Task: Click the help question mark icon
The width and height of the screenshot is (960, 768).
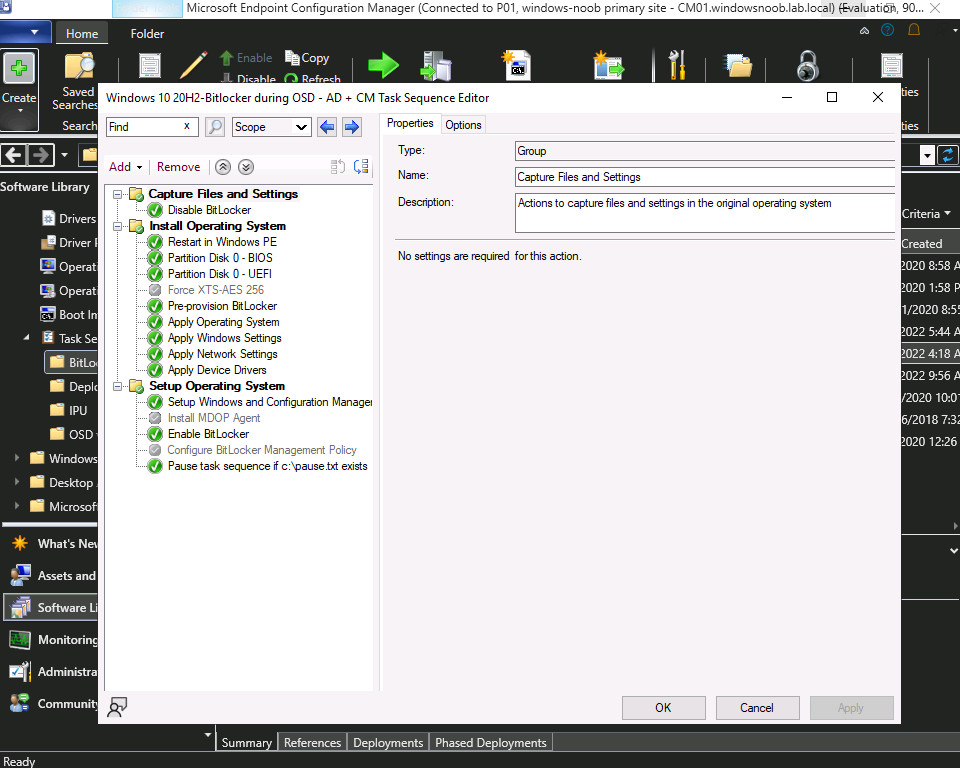Action: click(887, 30)
